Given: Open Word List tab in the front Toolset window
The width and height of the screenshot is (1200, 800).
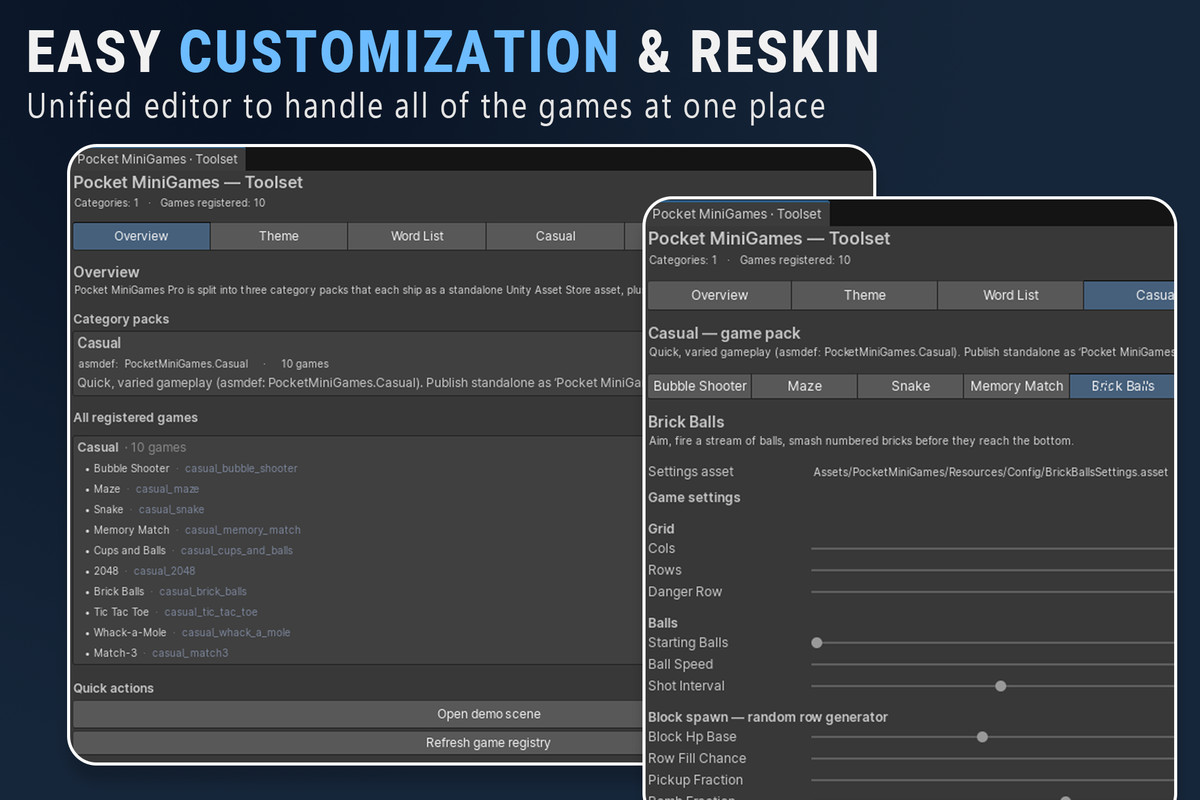Looking at the screenshot, I should coord(1010,295).
